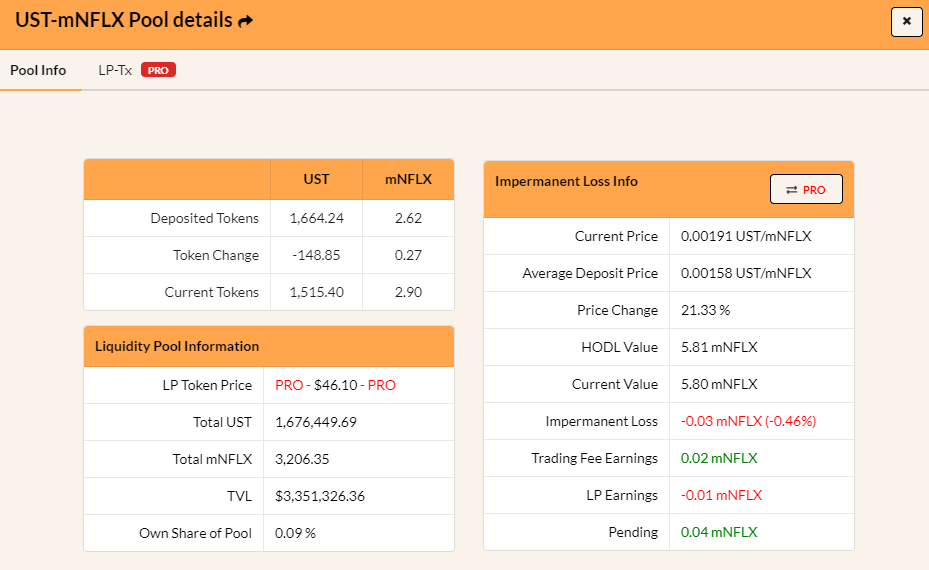929x570 pixels.
Task: Click the -0.01 mNFLX LP earnings value
Action: click(722, 495)
